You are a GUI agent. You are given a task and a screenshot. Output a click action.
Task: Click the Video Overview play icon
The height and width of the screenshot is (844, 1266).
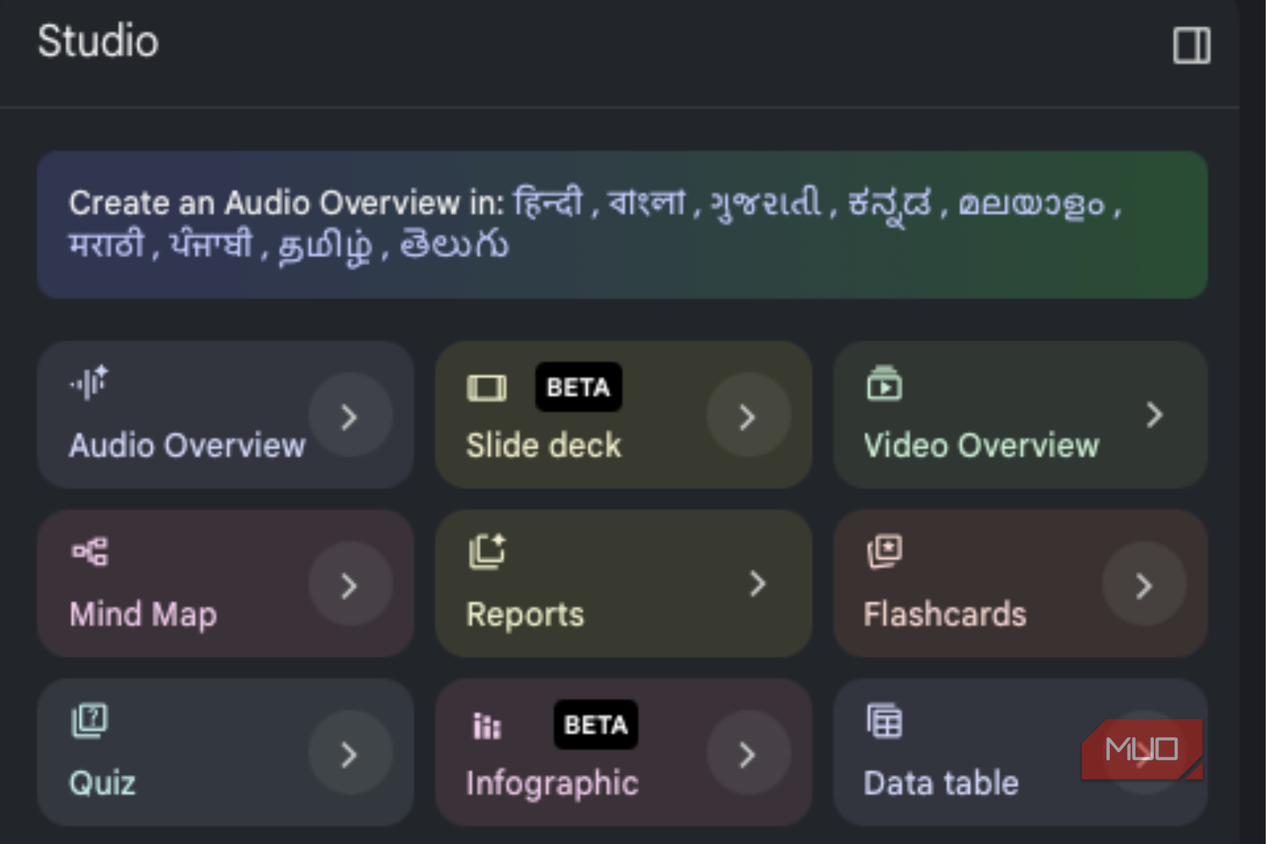click(x=884, y=384)
